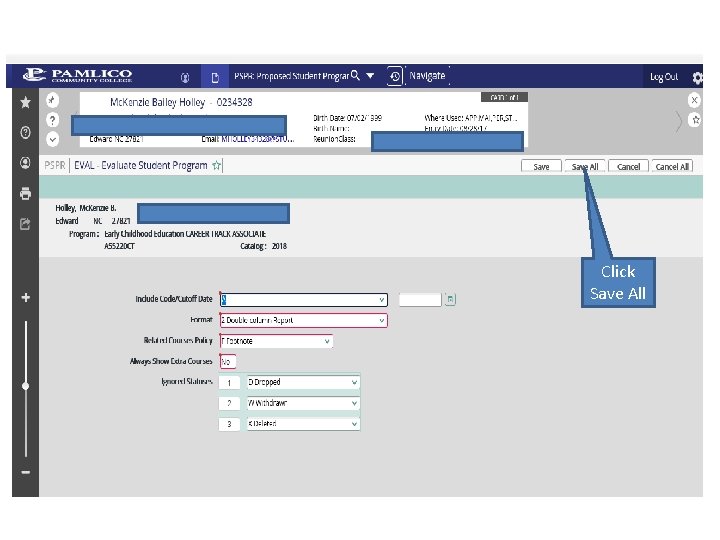Screen dimensions: 720x540
Task: Favorite the person with star icon
Action: click(x=695, y=120)
